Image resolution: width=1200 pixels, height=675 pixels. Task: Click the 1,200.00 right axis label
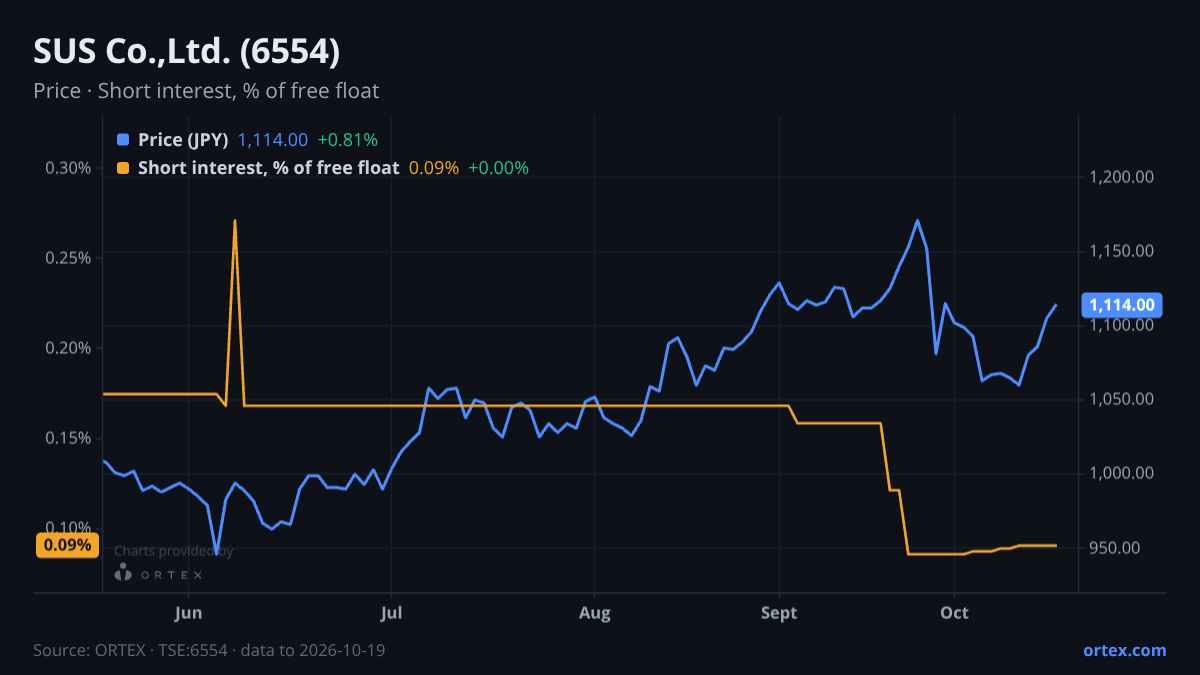click(1121, 177)
